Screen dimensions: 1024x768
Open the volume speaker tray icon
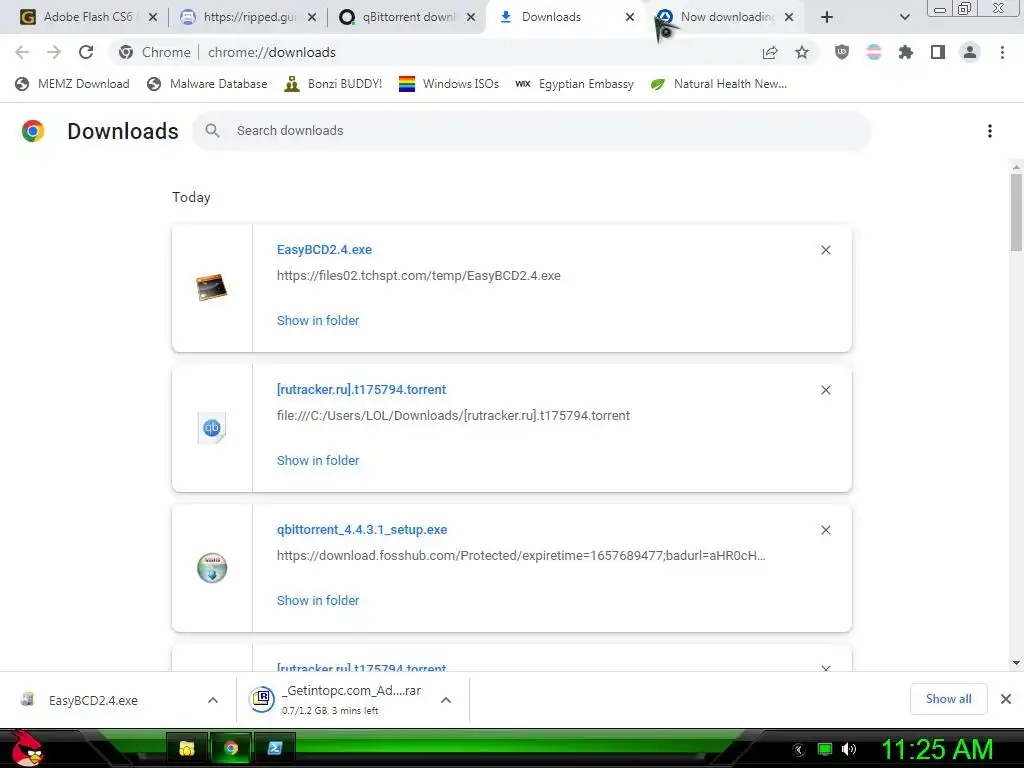tap(849, 750)
